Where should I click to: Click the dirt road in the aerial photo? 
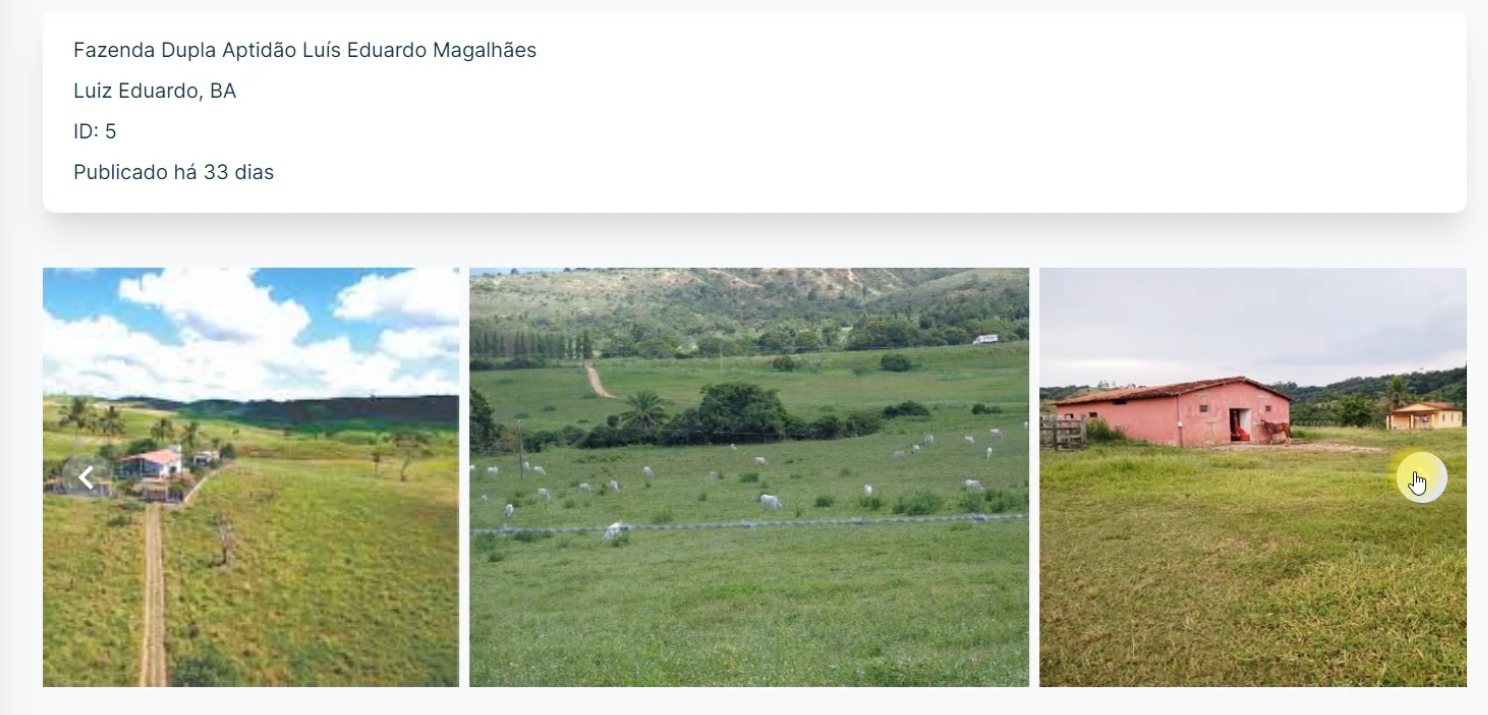152,595
